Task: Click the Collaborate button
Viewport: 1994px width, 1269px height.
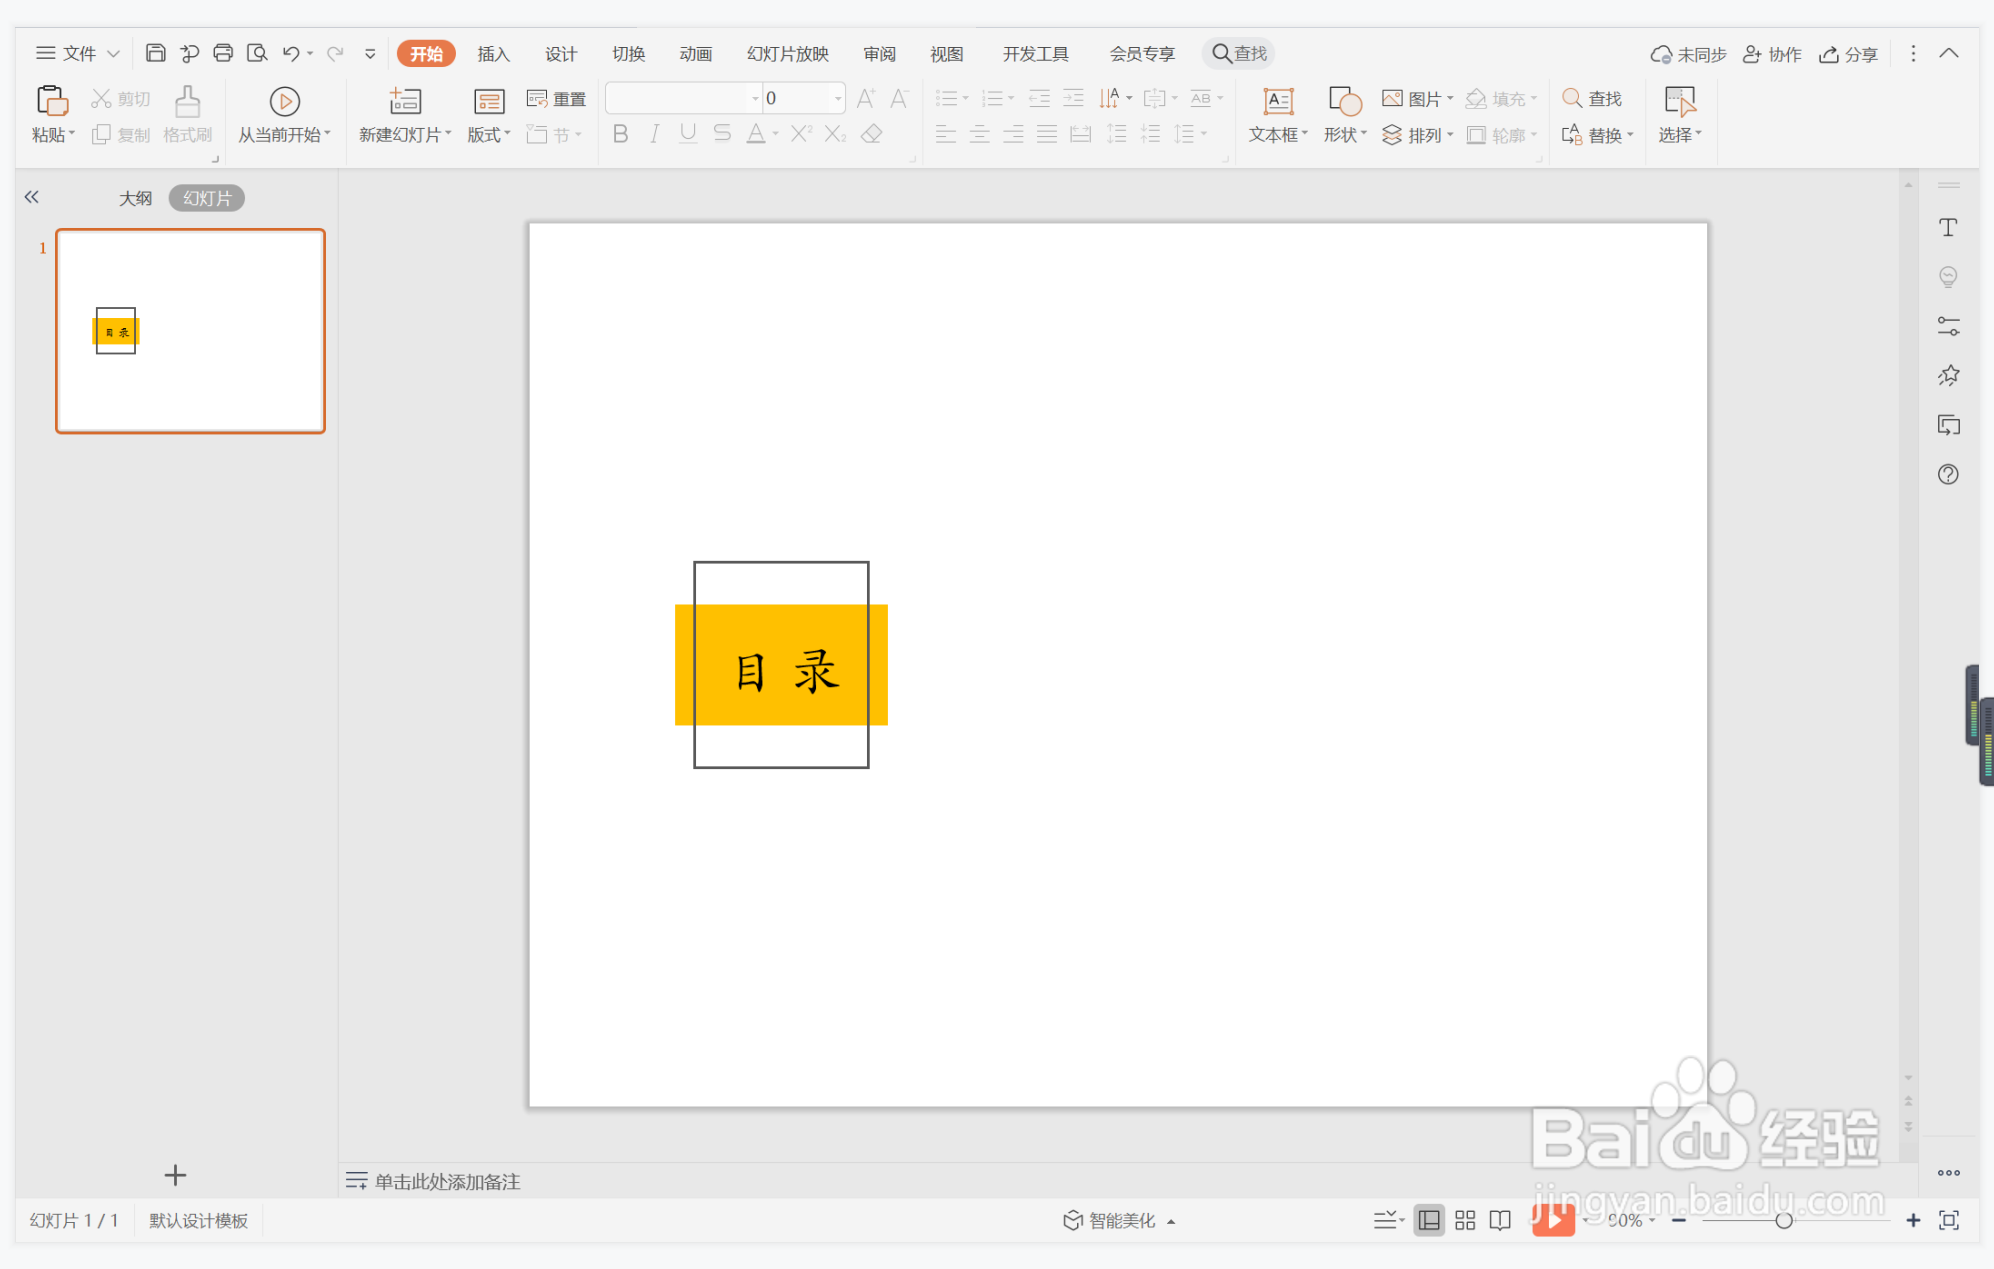Action: [x=1772, y=54]
